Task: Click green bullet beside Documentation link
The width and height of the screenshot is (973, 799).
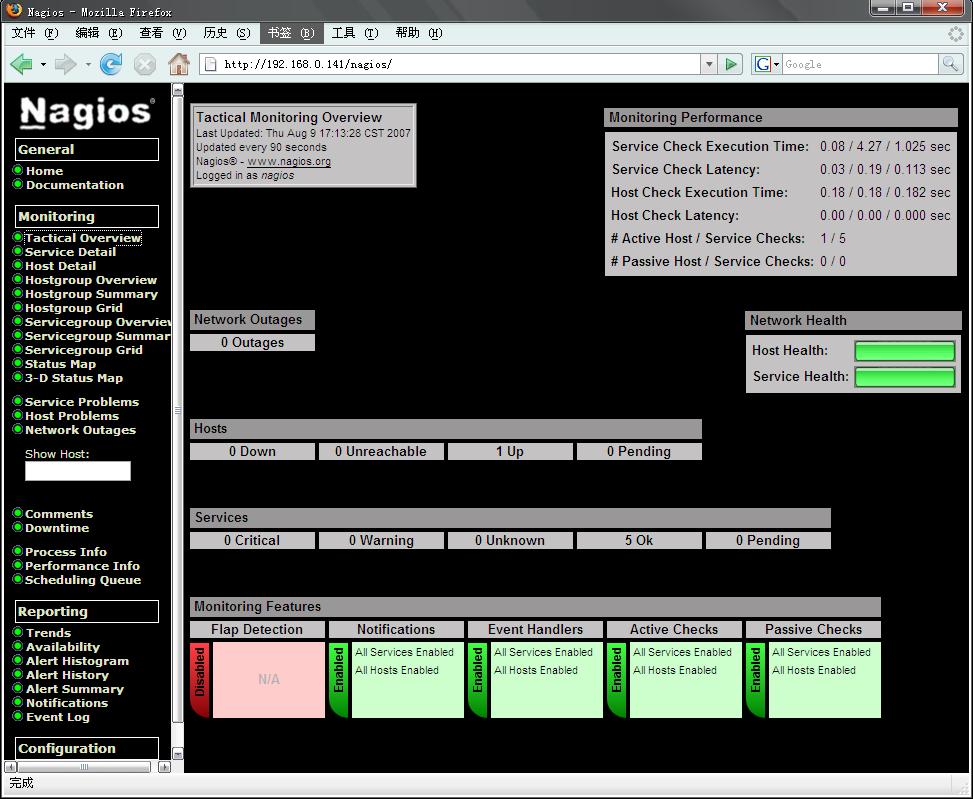Action: pos(18,184)
